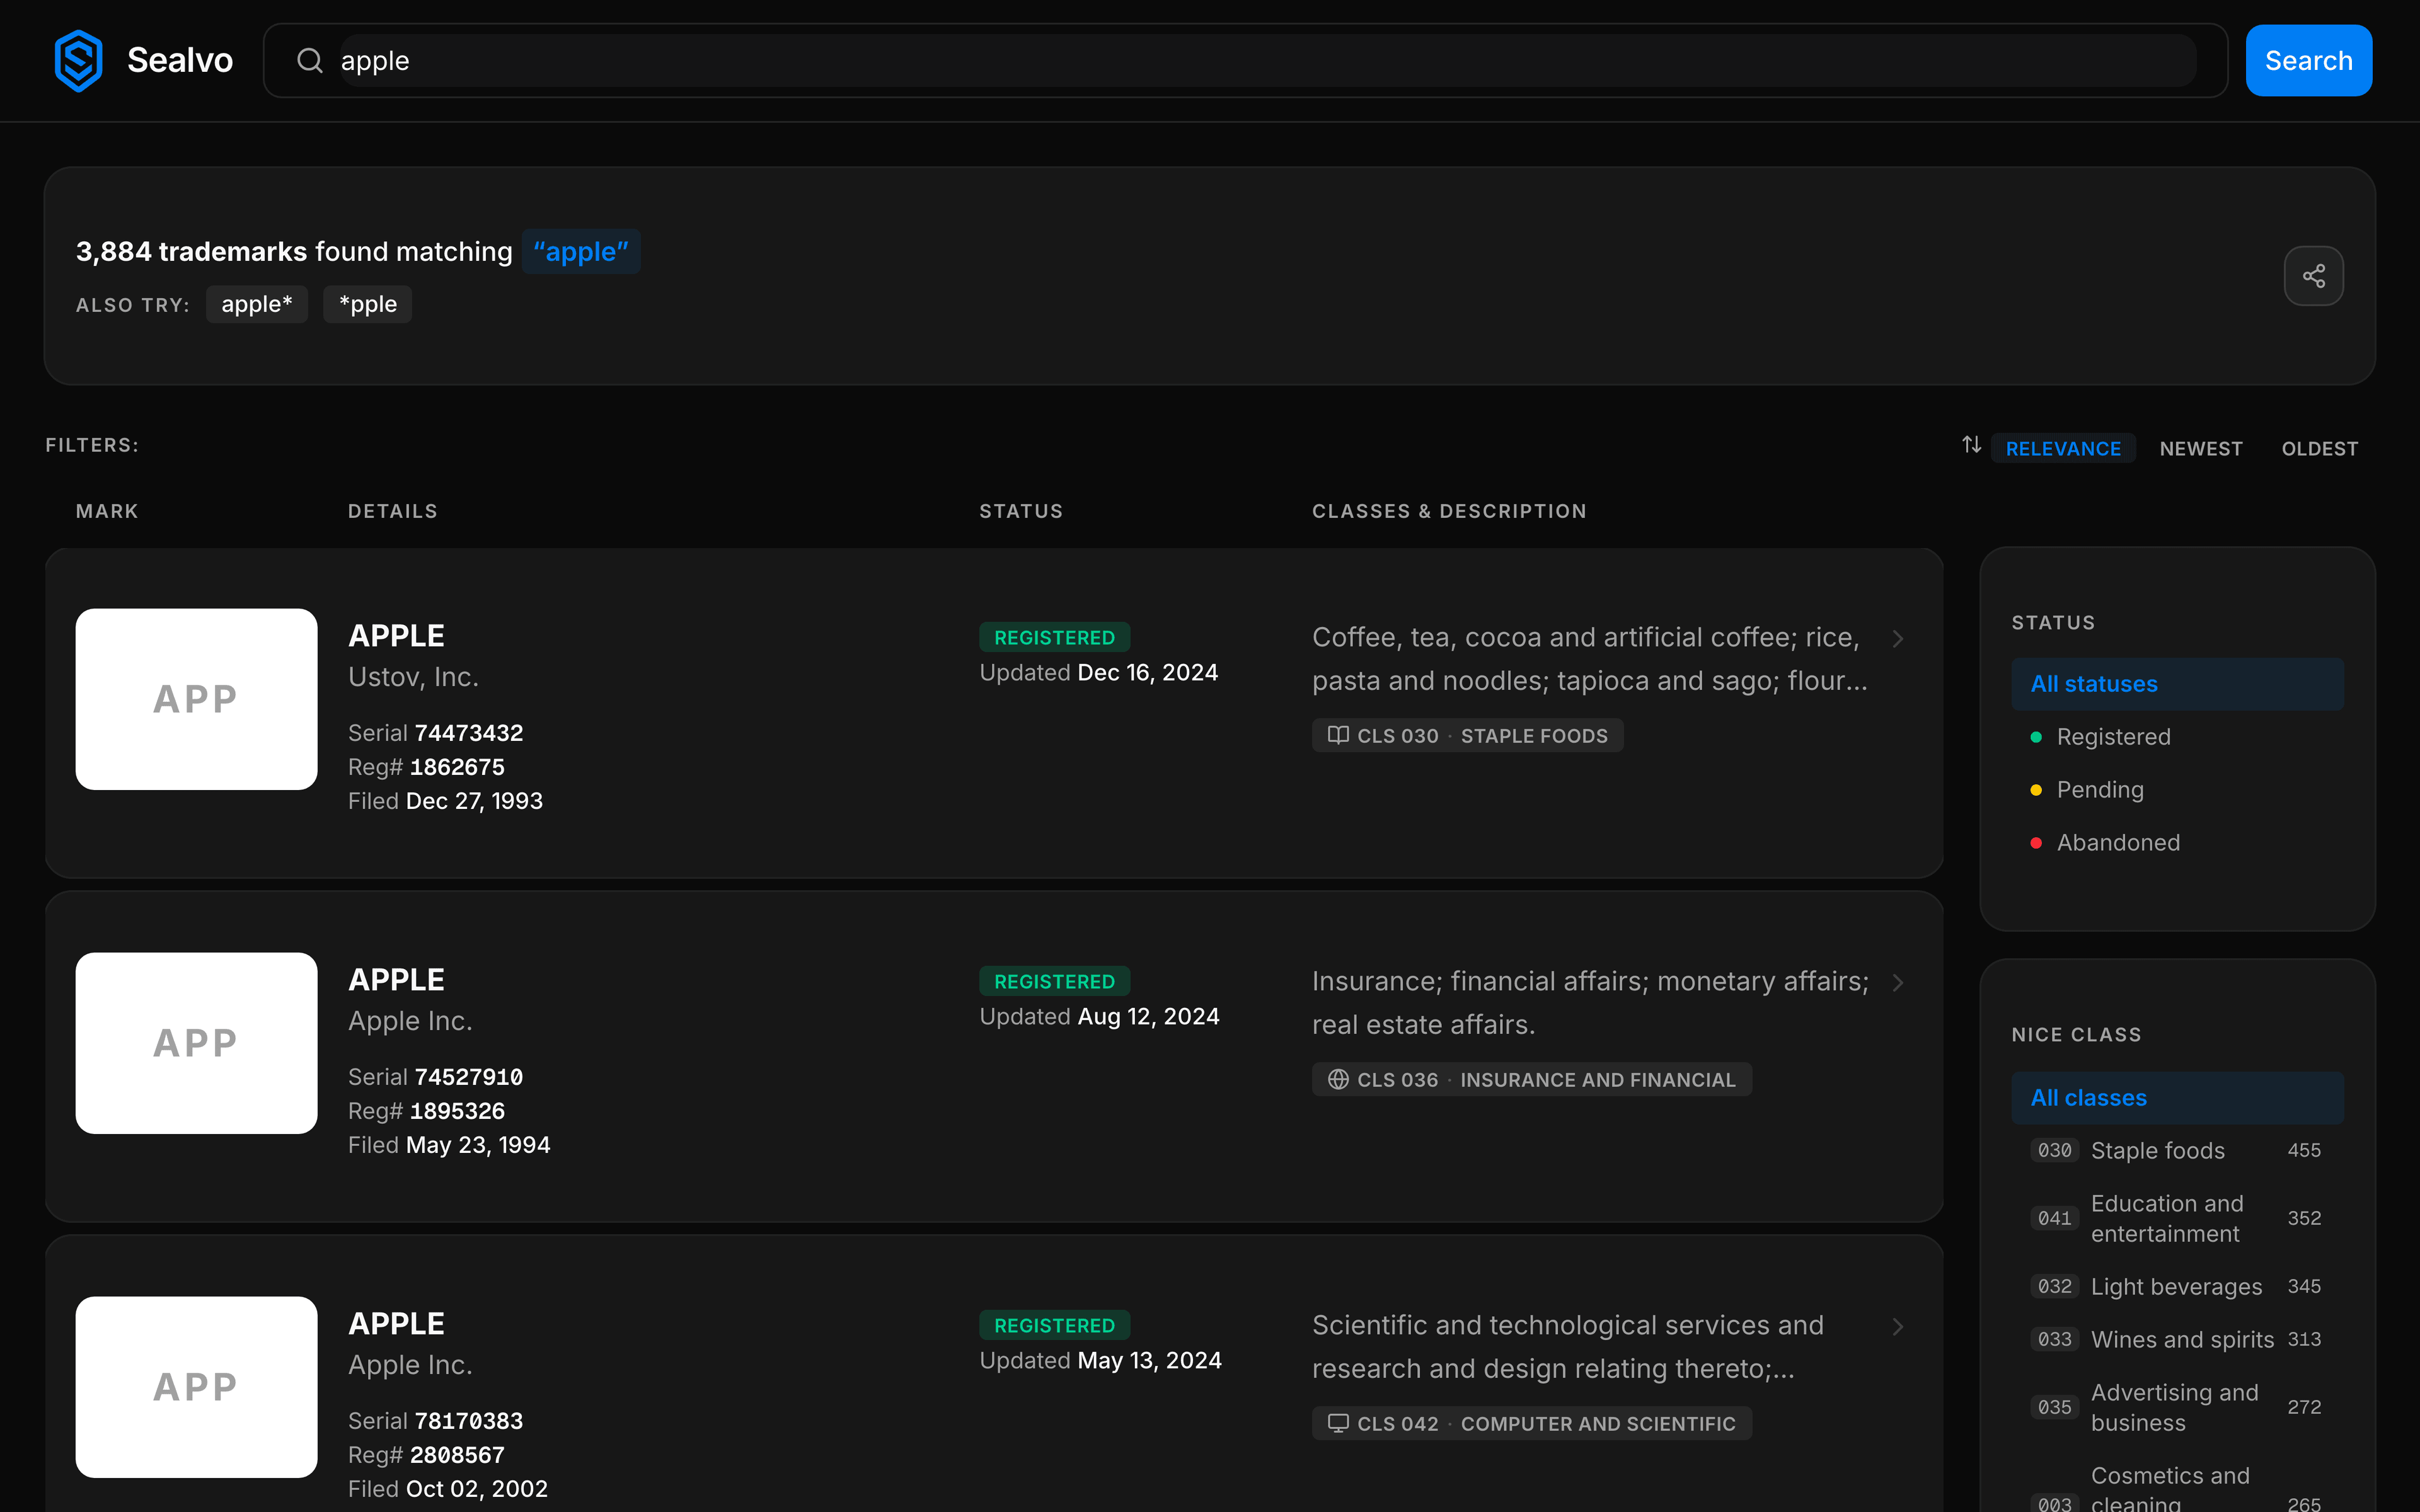The image size is (2420, 1512).
Task: Click registration number 1895326
Action: (457, 1111)
